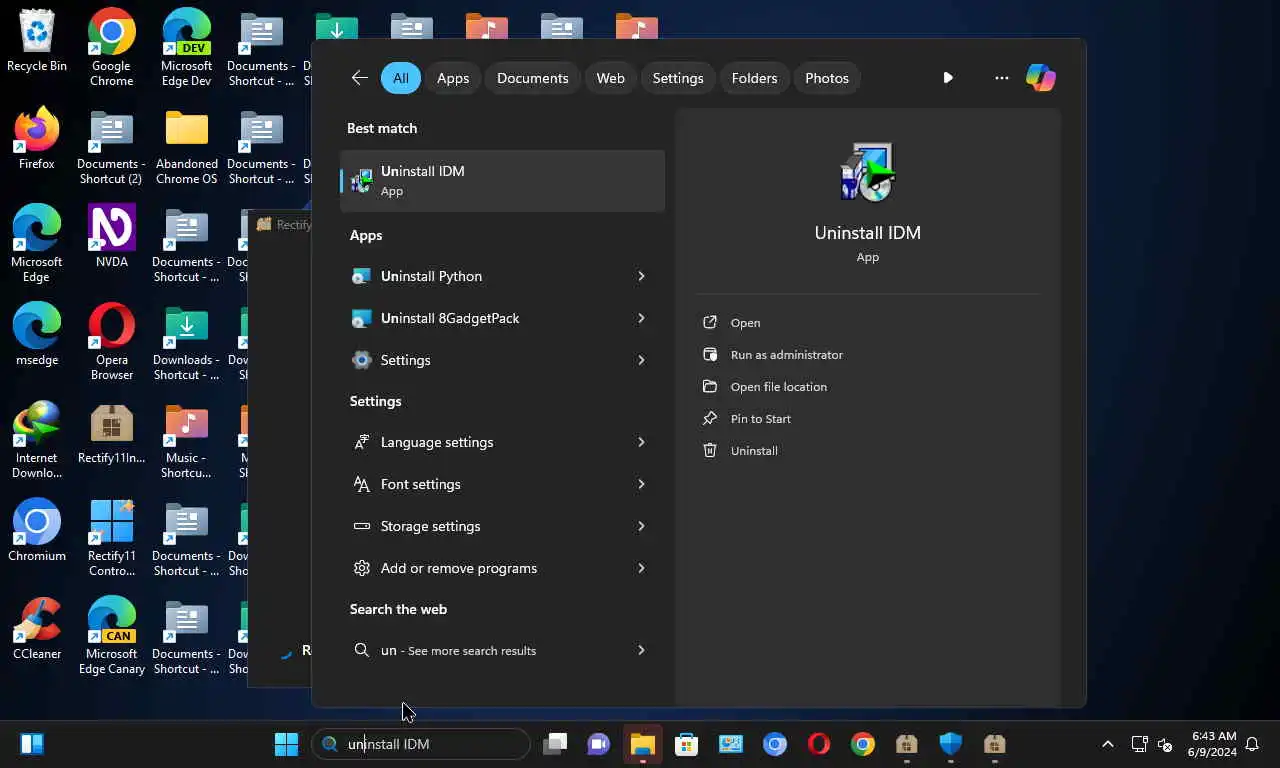Image resolution: width=1280 pixels, height=768 pixels.
Task: Open Microsoft Store taskbar icon
Action: click(x=686, y=744)
